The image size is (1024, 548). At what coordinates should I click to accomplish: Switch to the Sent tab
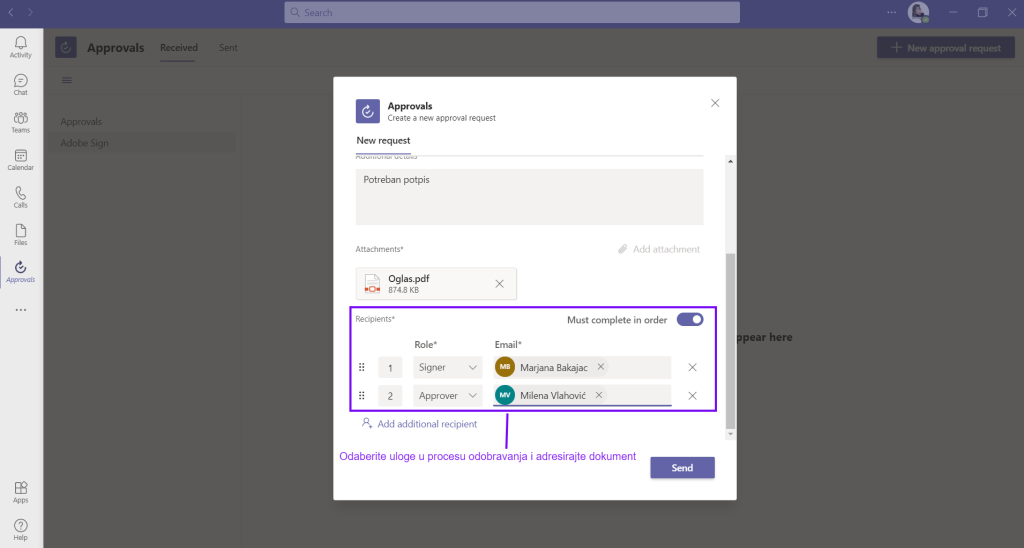pyautogui.click(x=228, y=48)
